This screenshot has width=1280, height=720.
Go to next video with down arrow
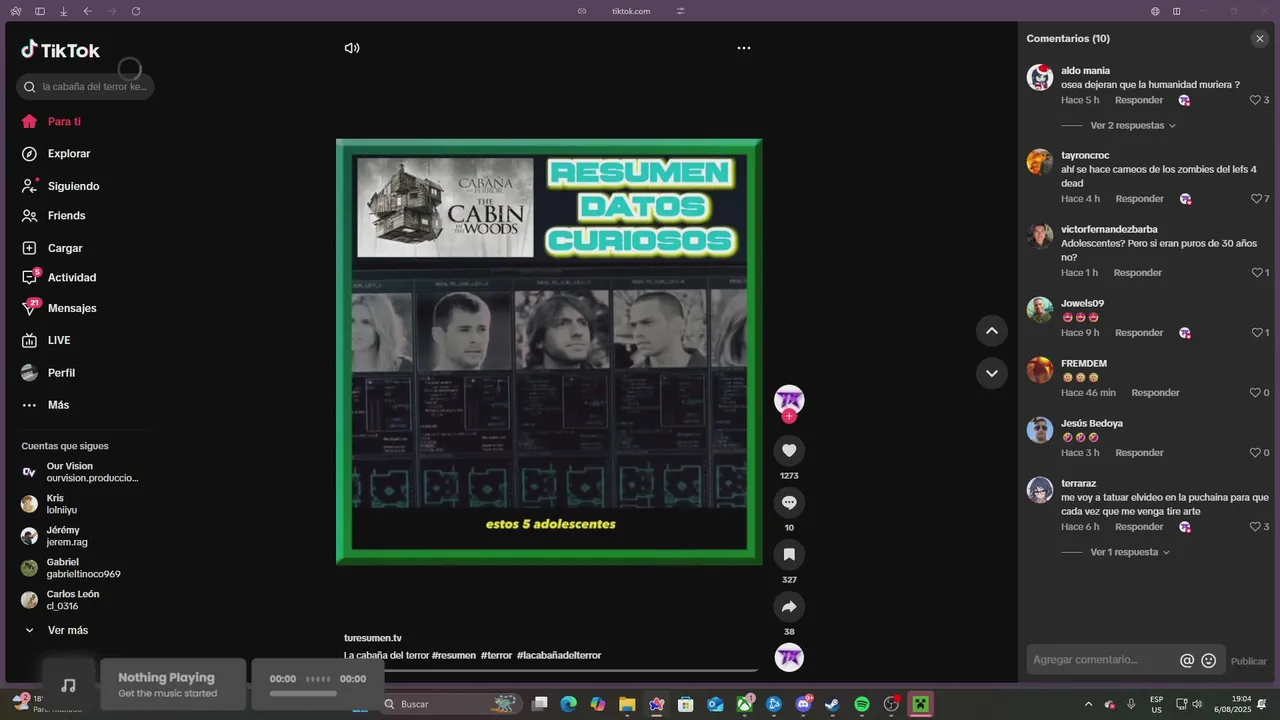pyautogui.click(x=992, y=373)
